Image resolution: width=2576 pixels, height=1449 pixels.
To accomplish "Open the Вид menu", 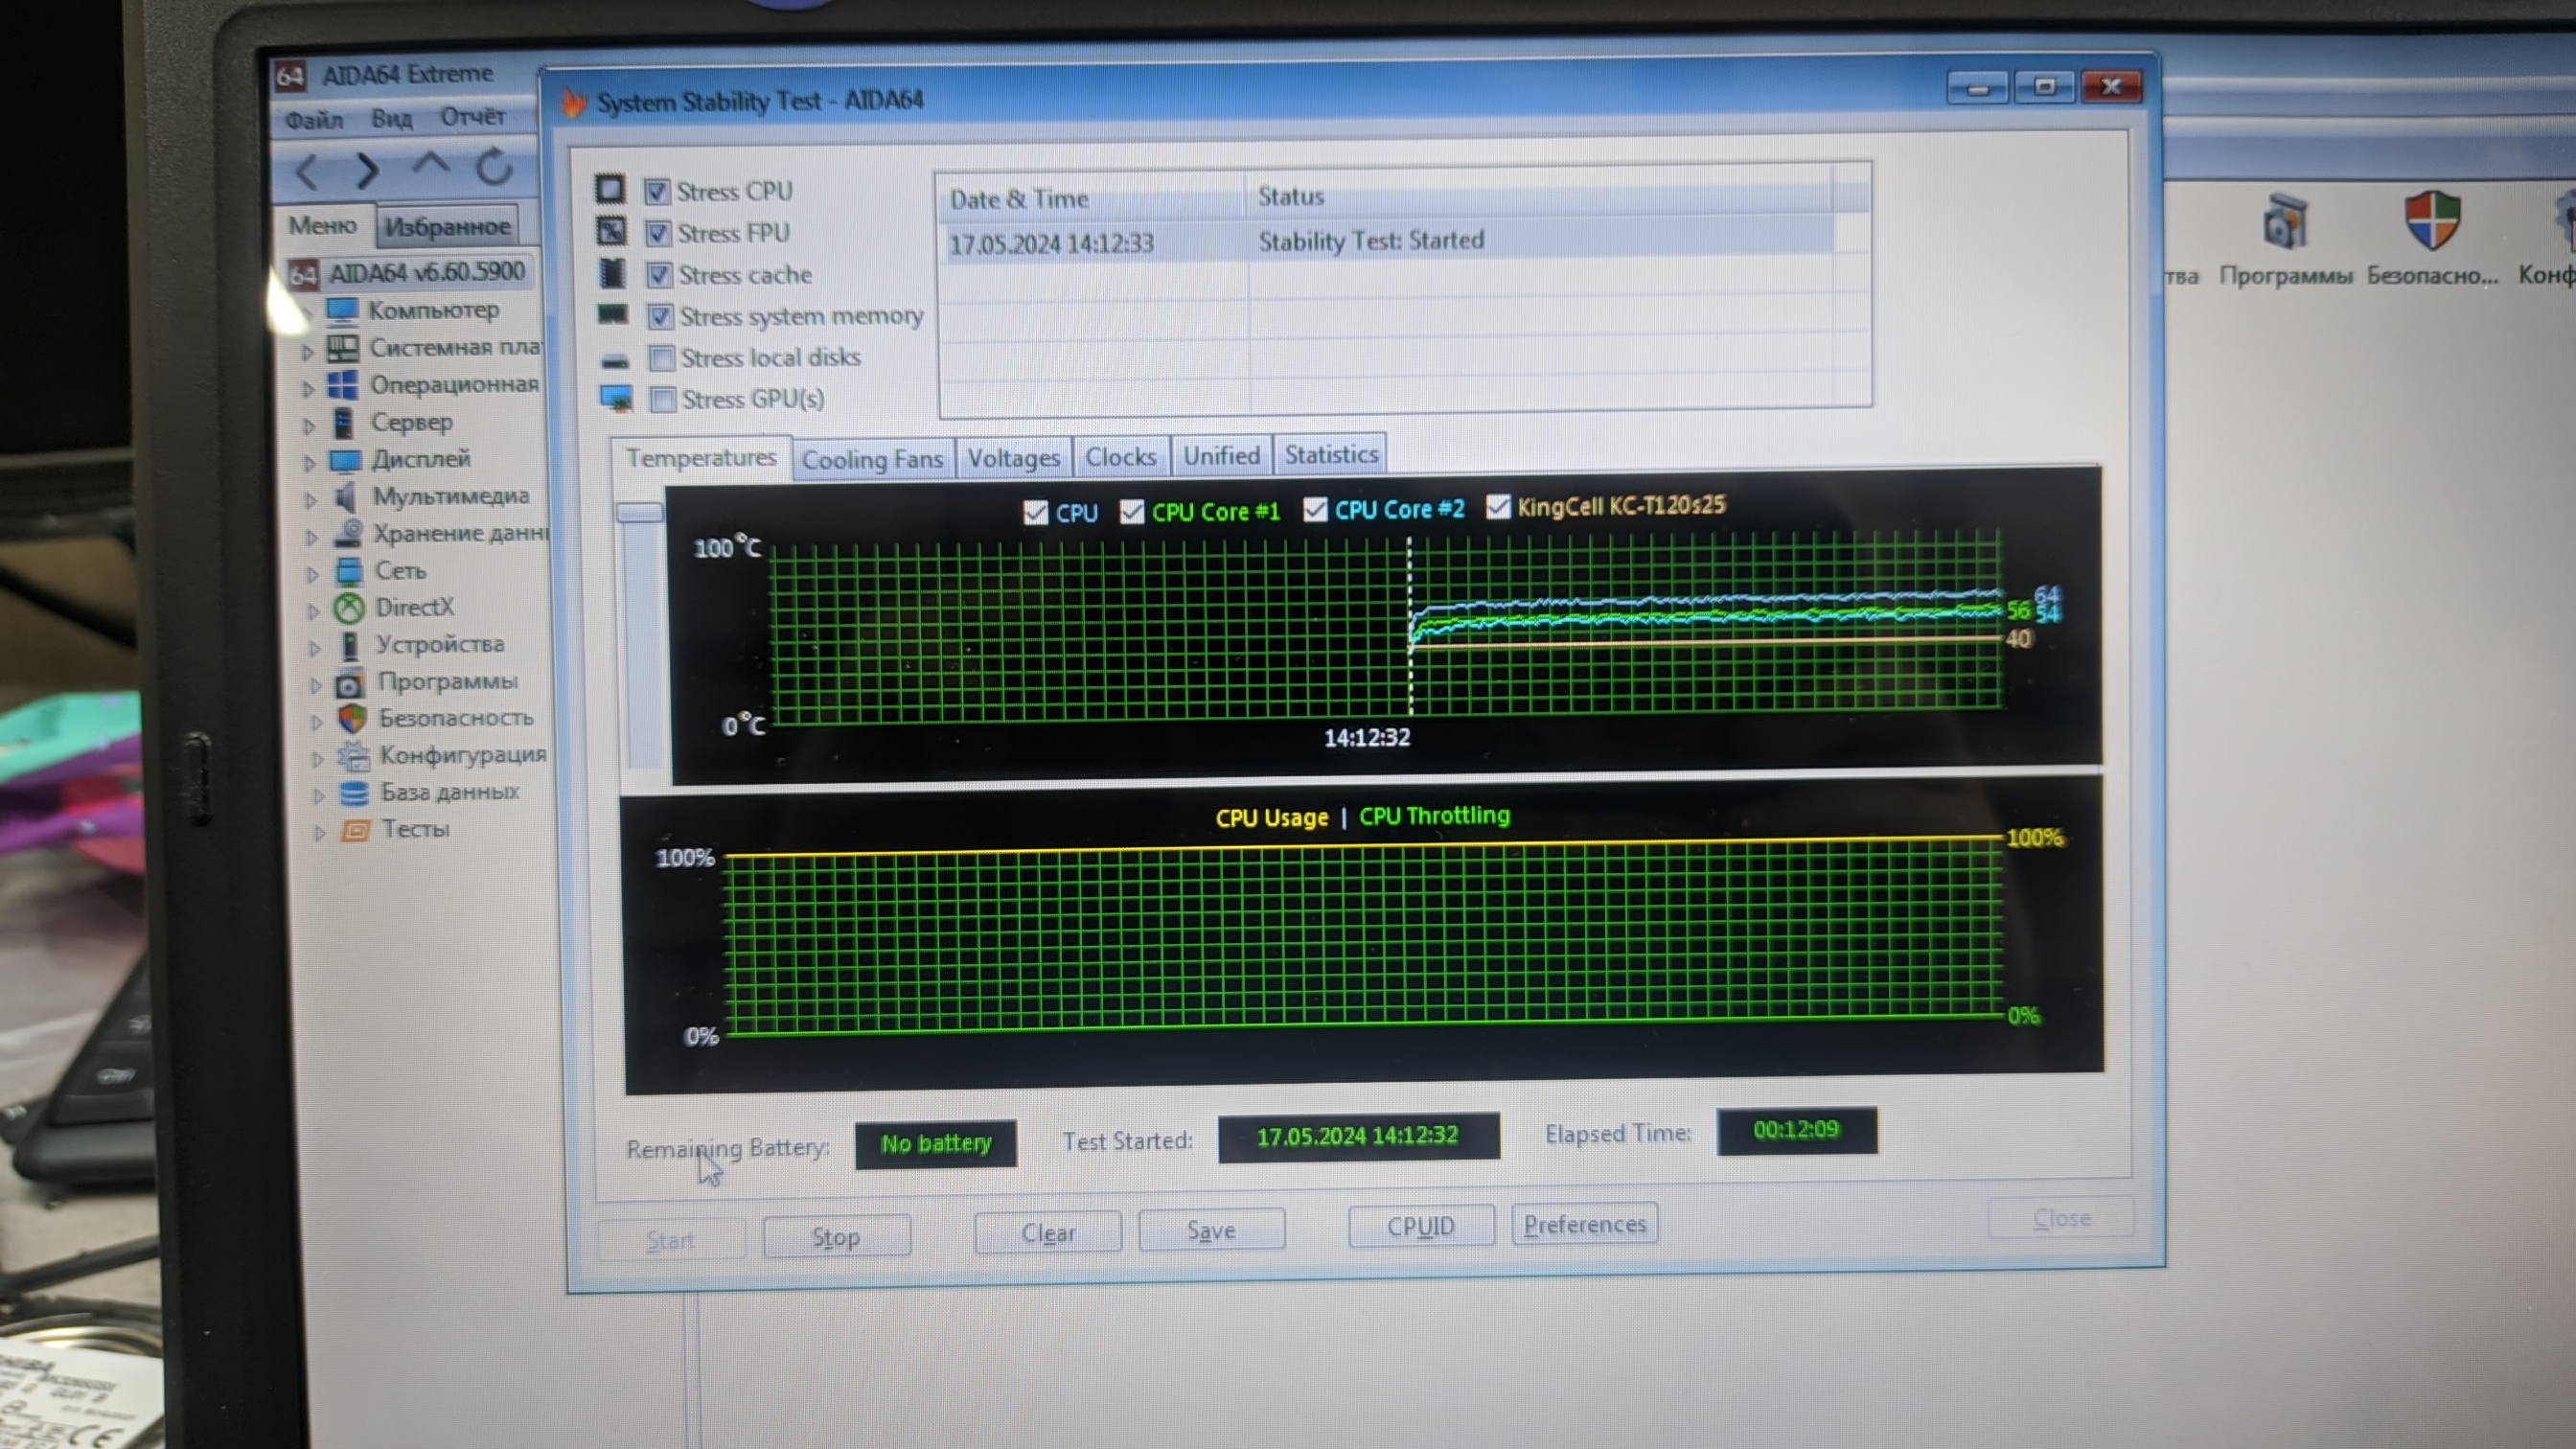I will coord(392,119).
